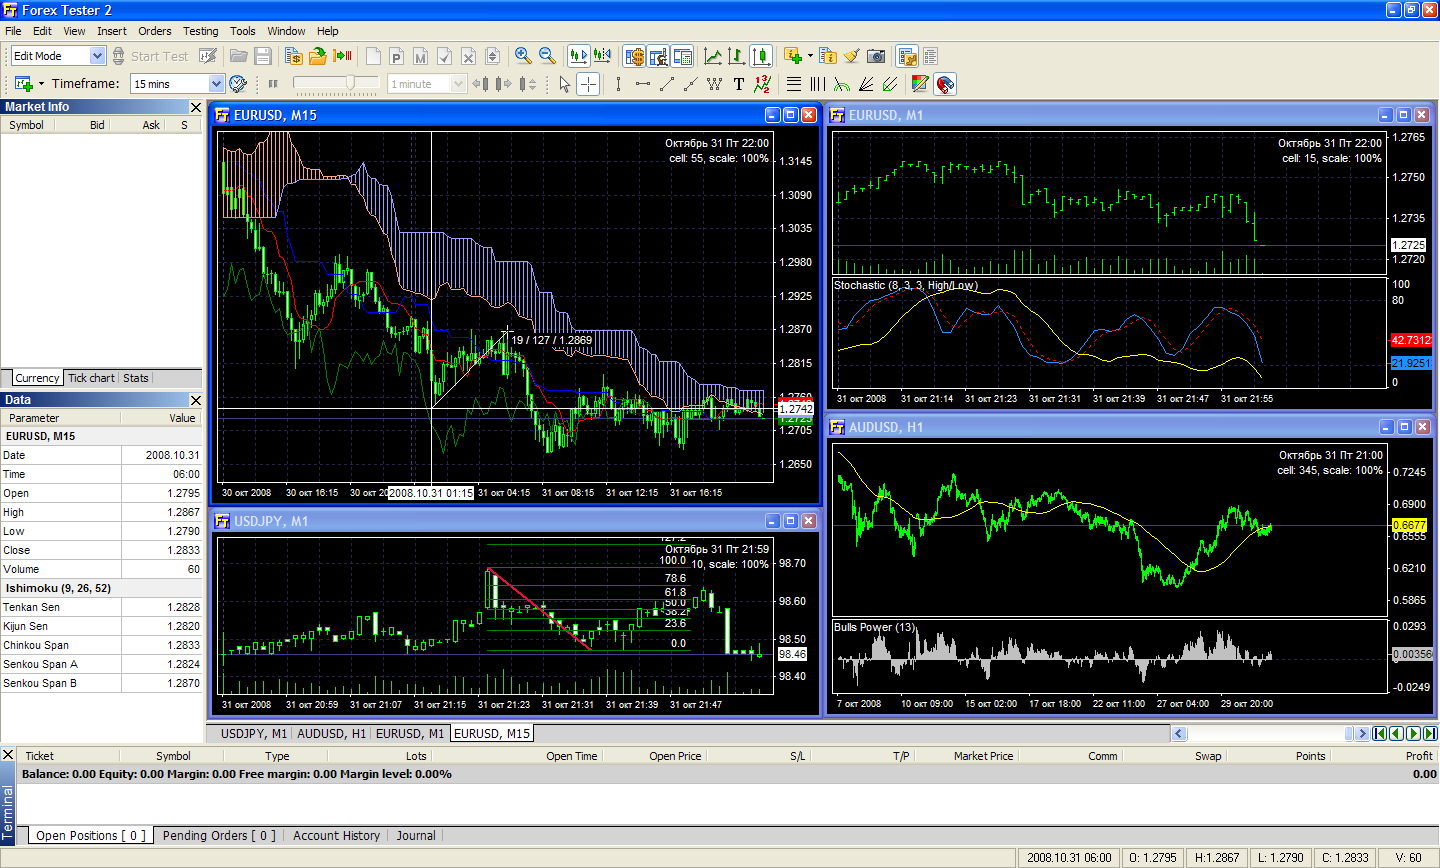Open the Pending Orders tab
Screen dimensions: 1440x868
219,835
